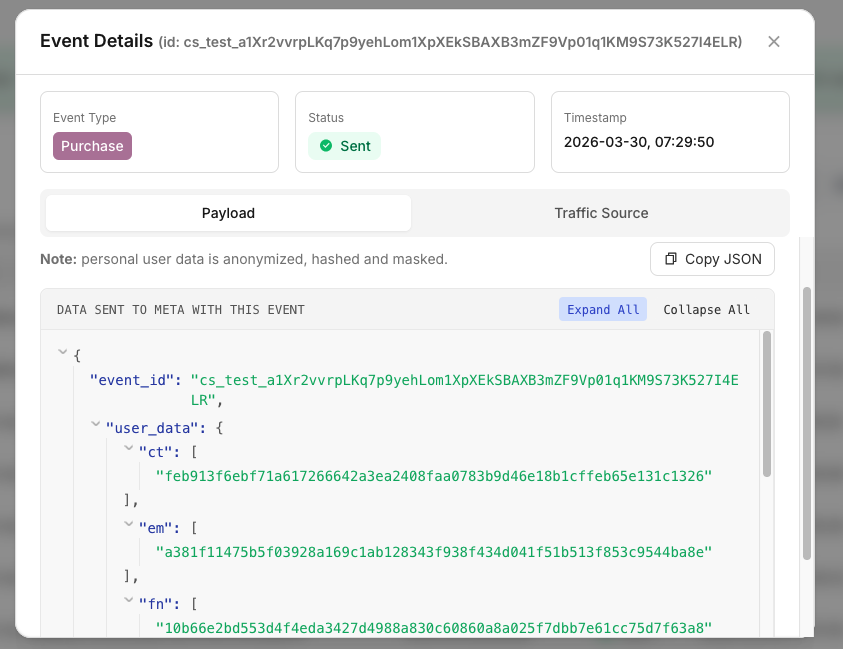Screen dimensions: 843x649
Task: Collapse the "ct" array chevron
Action: pyautogui.click(x=129, y=450)
